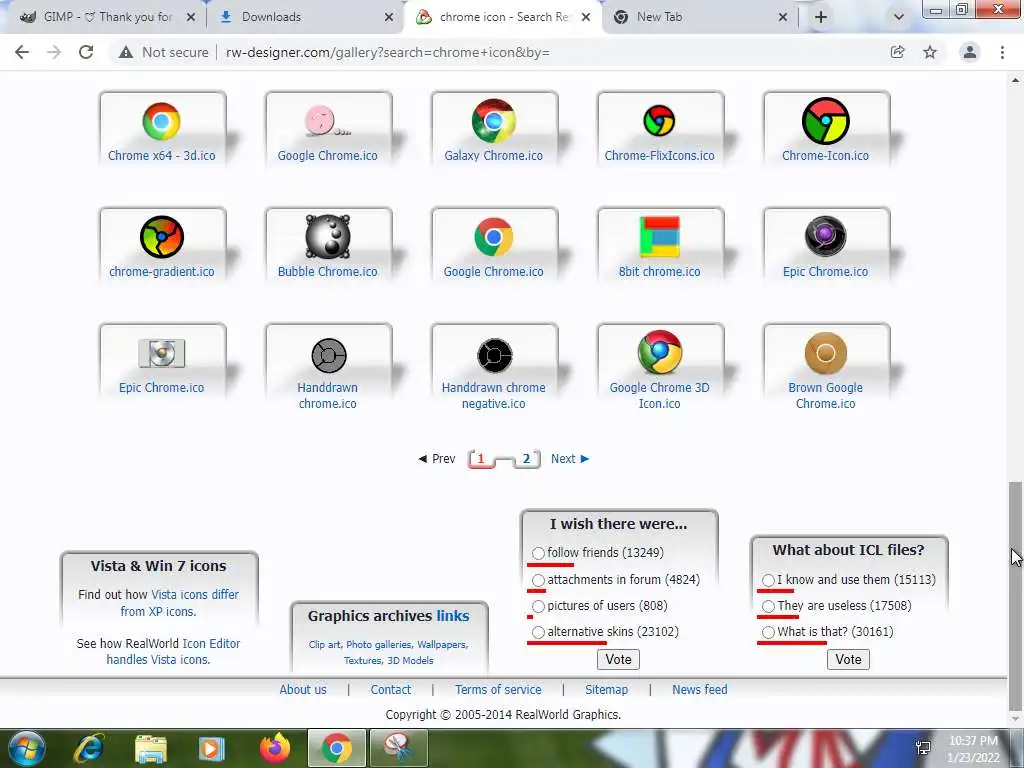This screenshot has width=1024, height=768.
Task: Select 'I know and use them' option
Action: point(768,580)
